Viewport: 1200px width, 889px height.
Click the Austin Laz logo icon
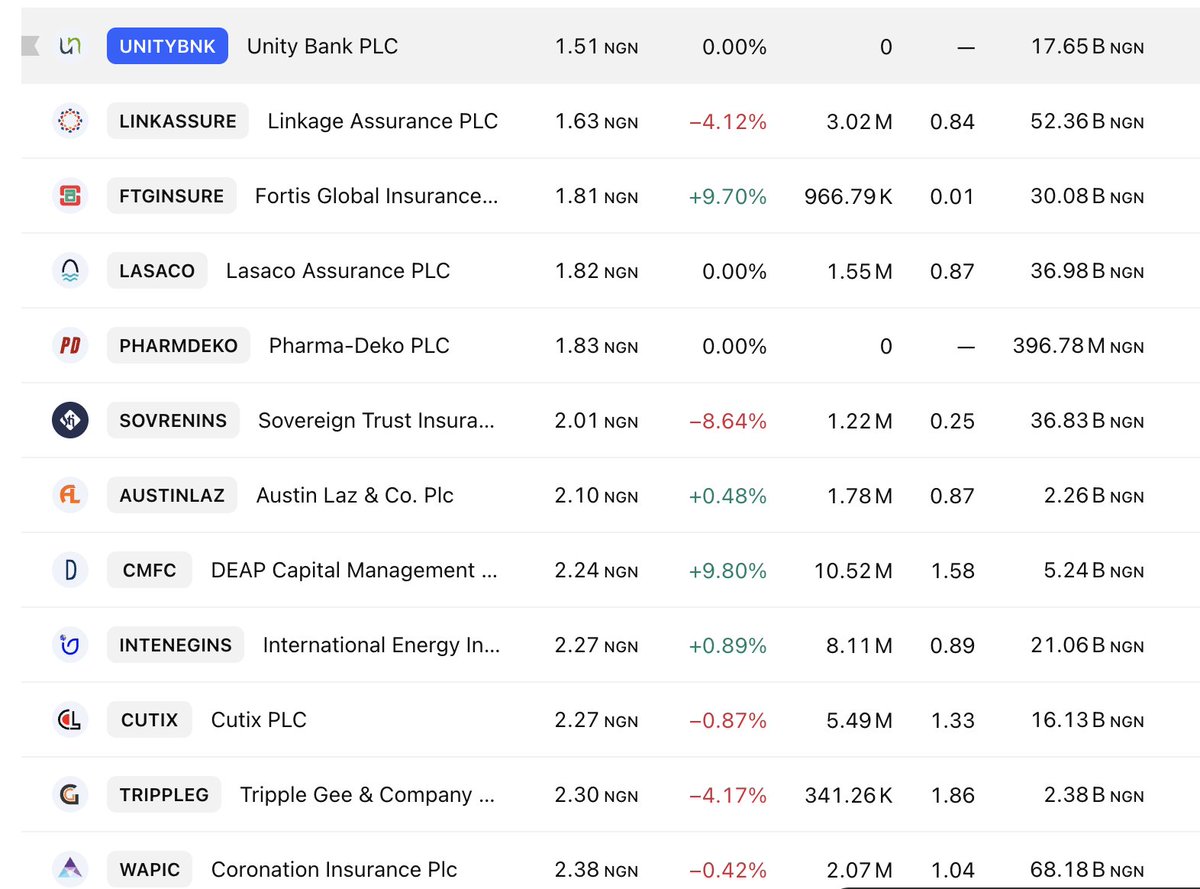coord(71,495)
